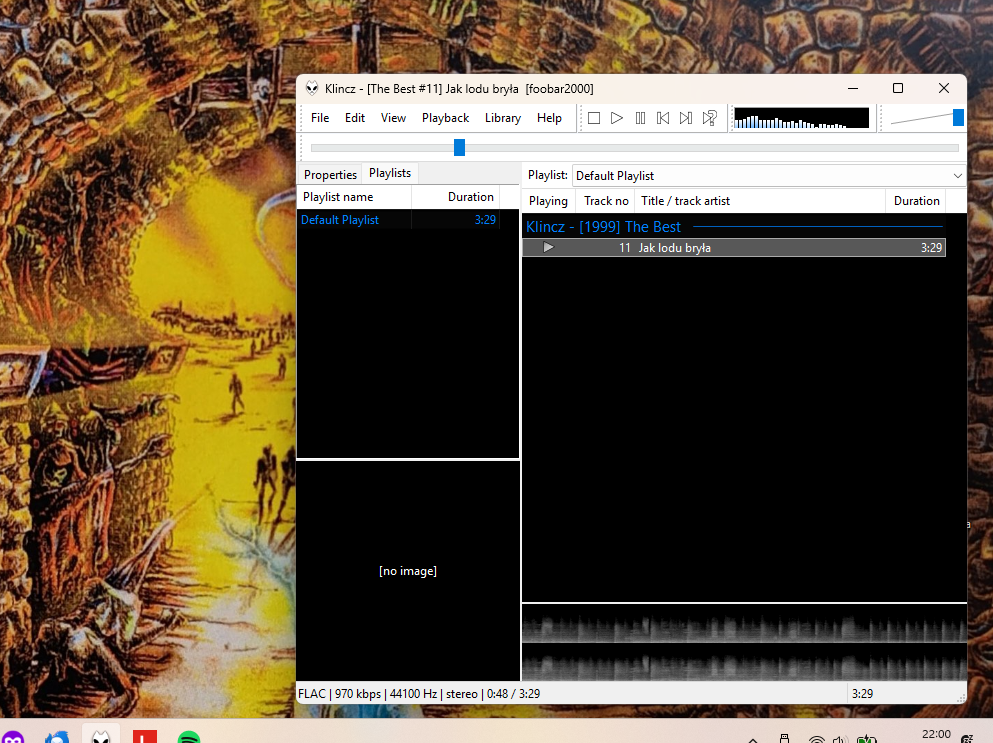This screenshot has height=743, width=993.
Task: Open the Playback menu
Action: [445, 118]
